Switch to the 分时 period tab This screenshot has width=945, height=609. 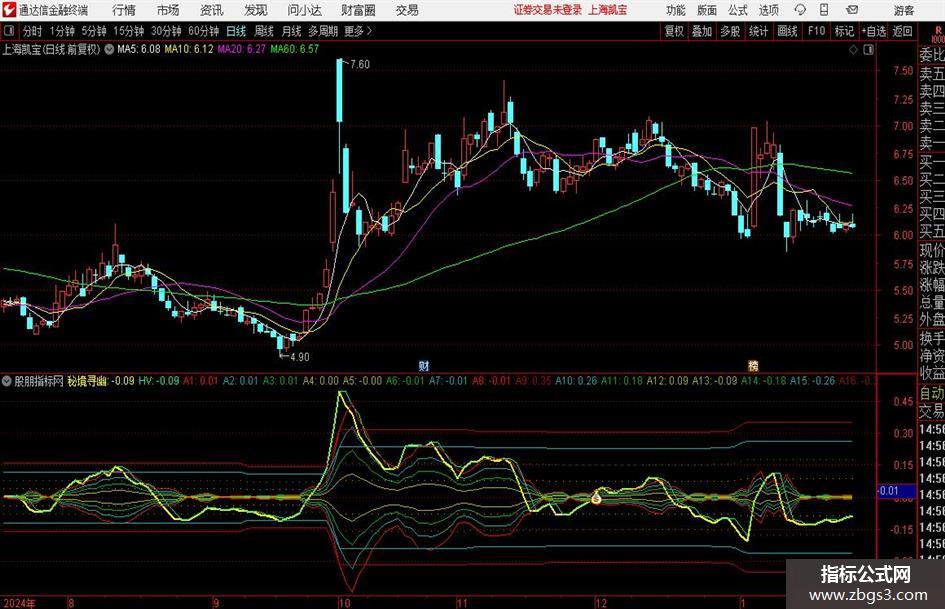point(33,31)
